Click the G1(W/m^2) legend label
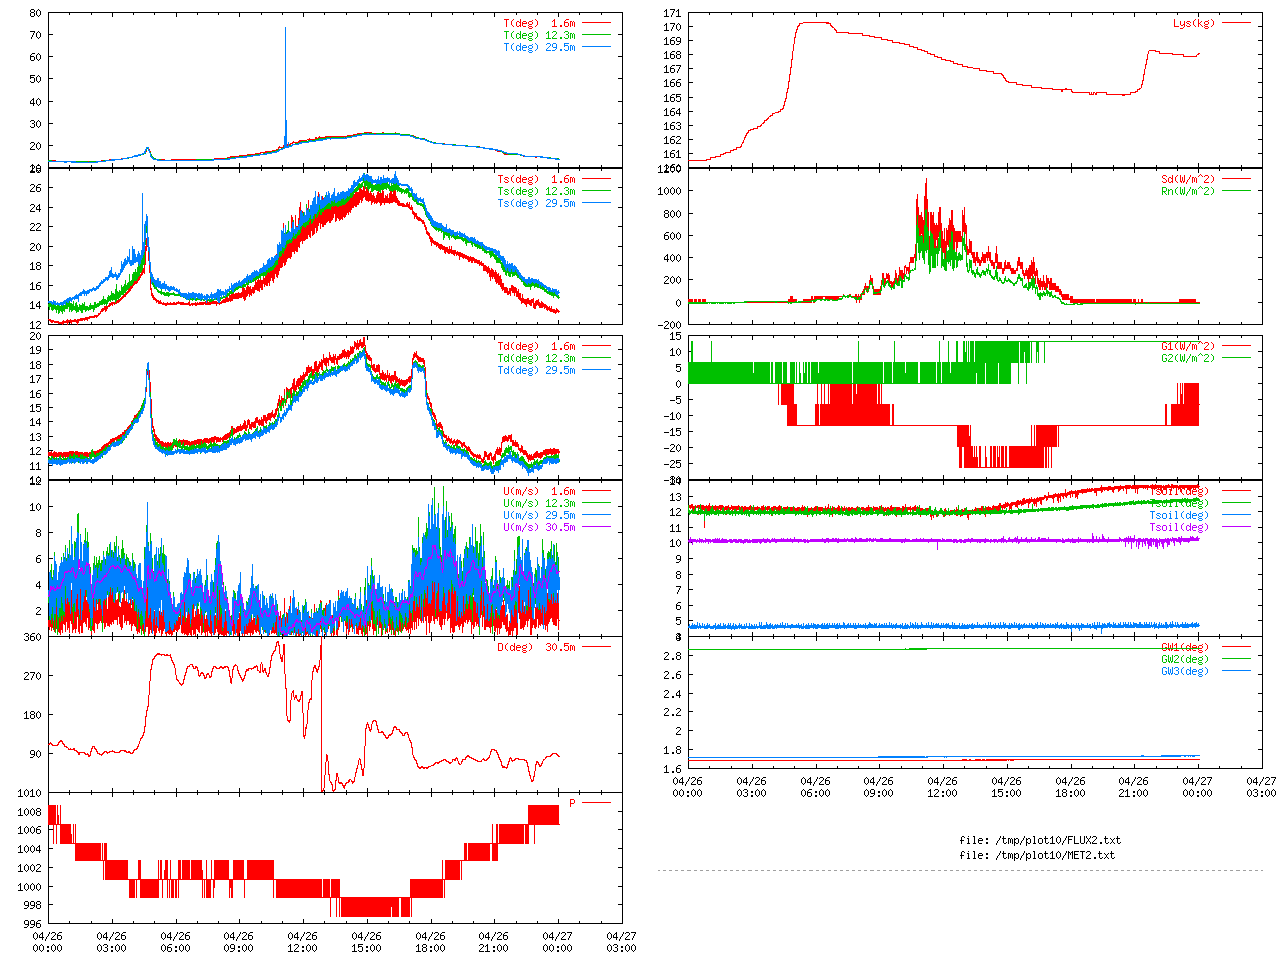1280x960 pixels. (x=1188, y=346)
